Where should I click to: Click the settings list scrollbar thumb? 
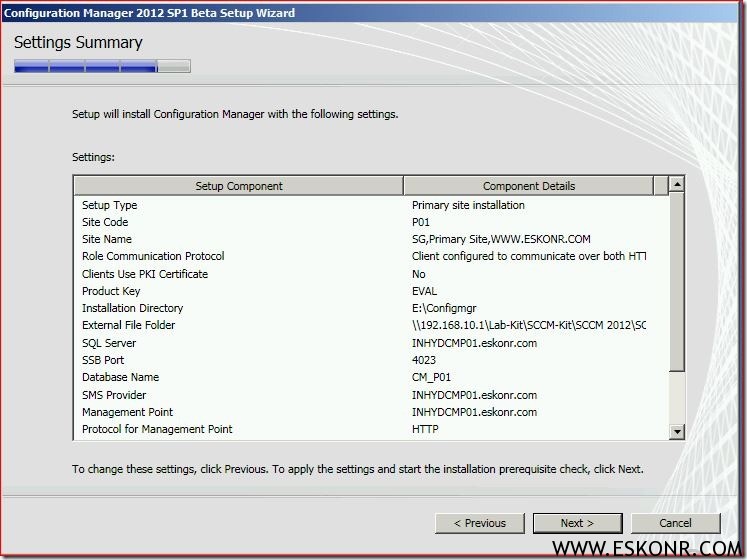[x=677, y=282]
